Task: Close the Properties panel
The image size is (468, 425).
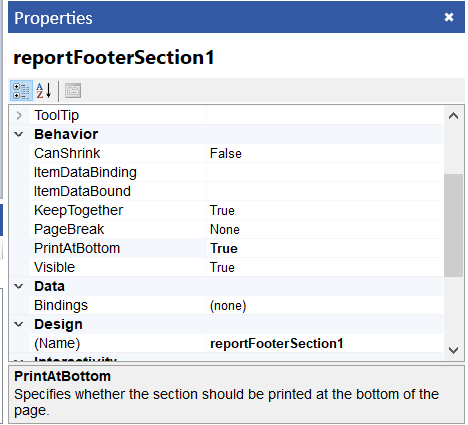Action: click(449, 17)
